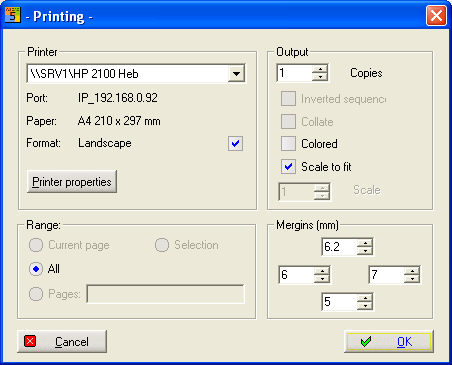Increase the left margin 6 value

tap(322, 270)
